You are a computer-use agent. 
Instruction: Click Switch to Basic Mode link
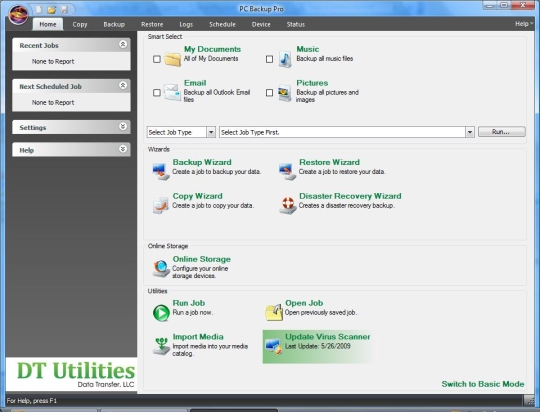tap(483, 384)
